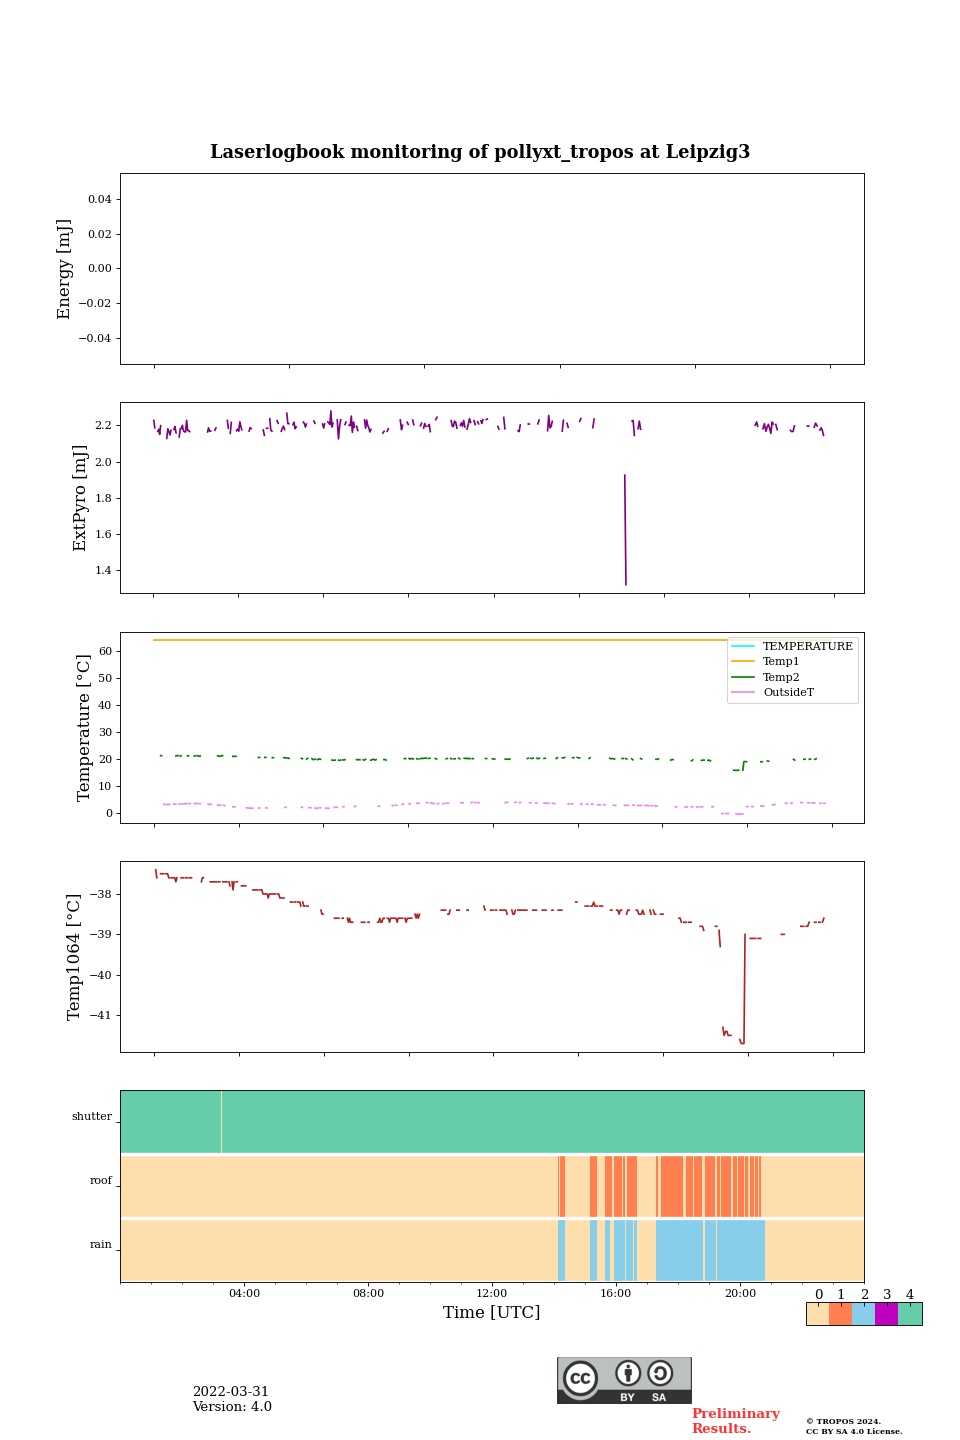Pick the status 3 magenta swatch
960x1440 pixels.
click(886, 1314)
